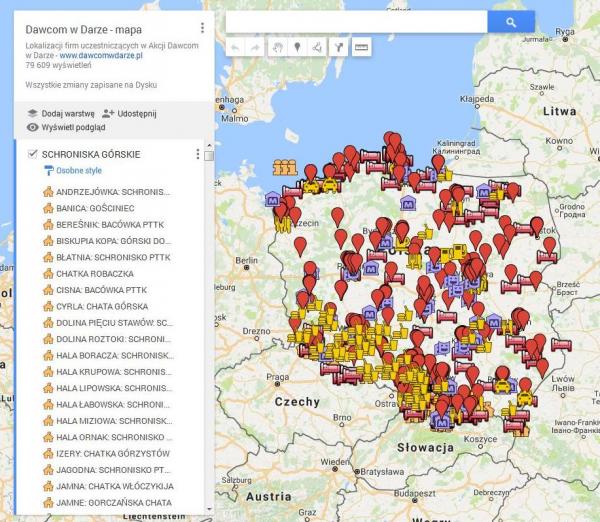Screen dimensions: 600x522
Task: Click Udostępnij to share map
Action: tap(137, 114)
